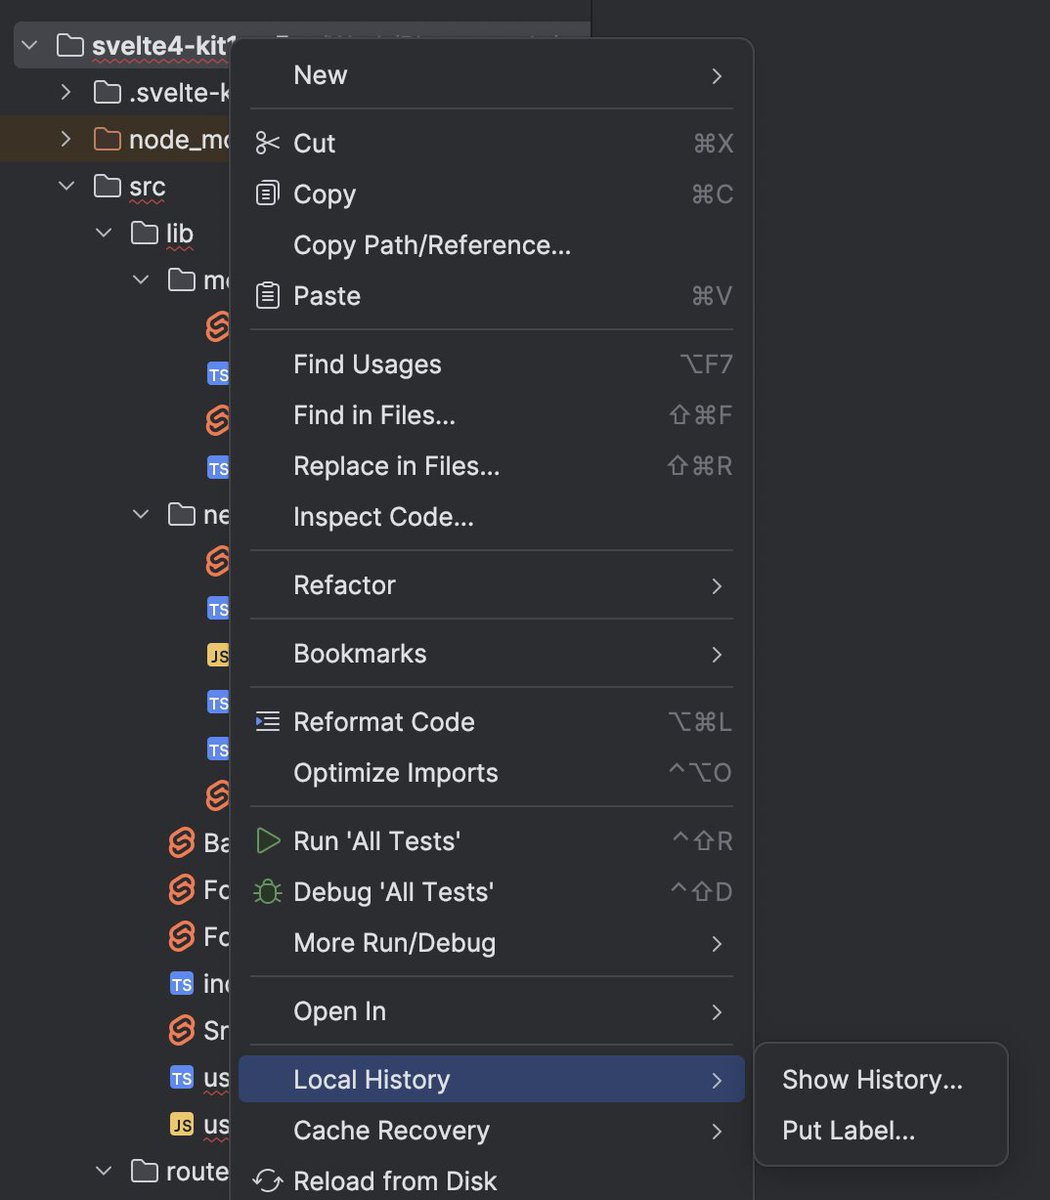Expand the routes folder at the bottom
1050x1200 pixels.
103,1170
